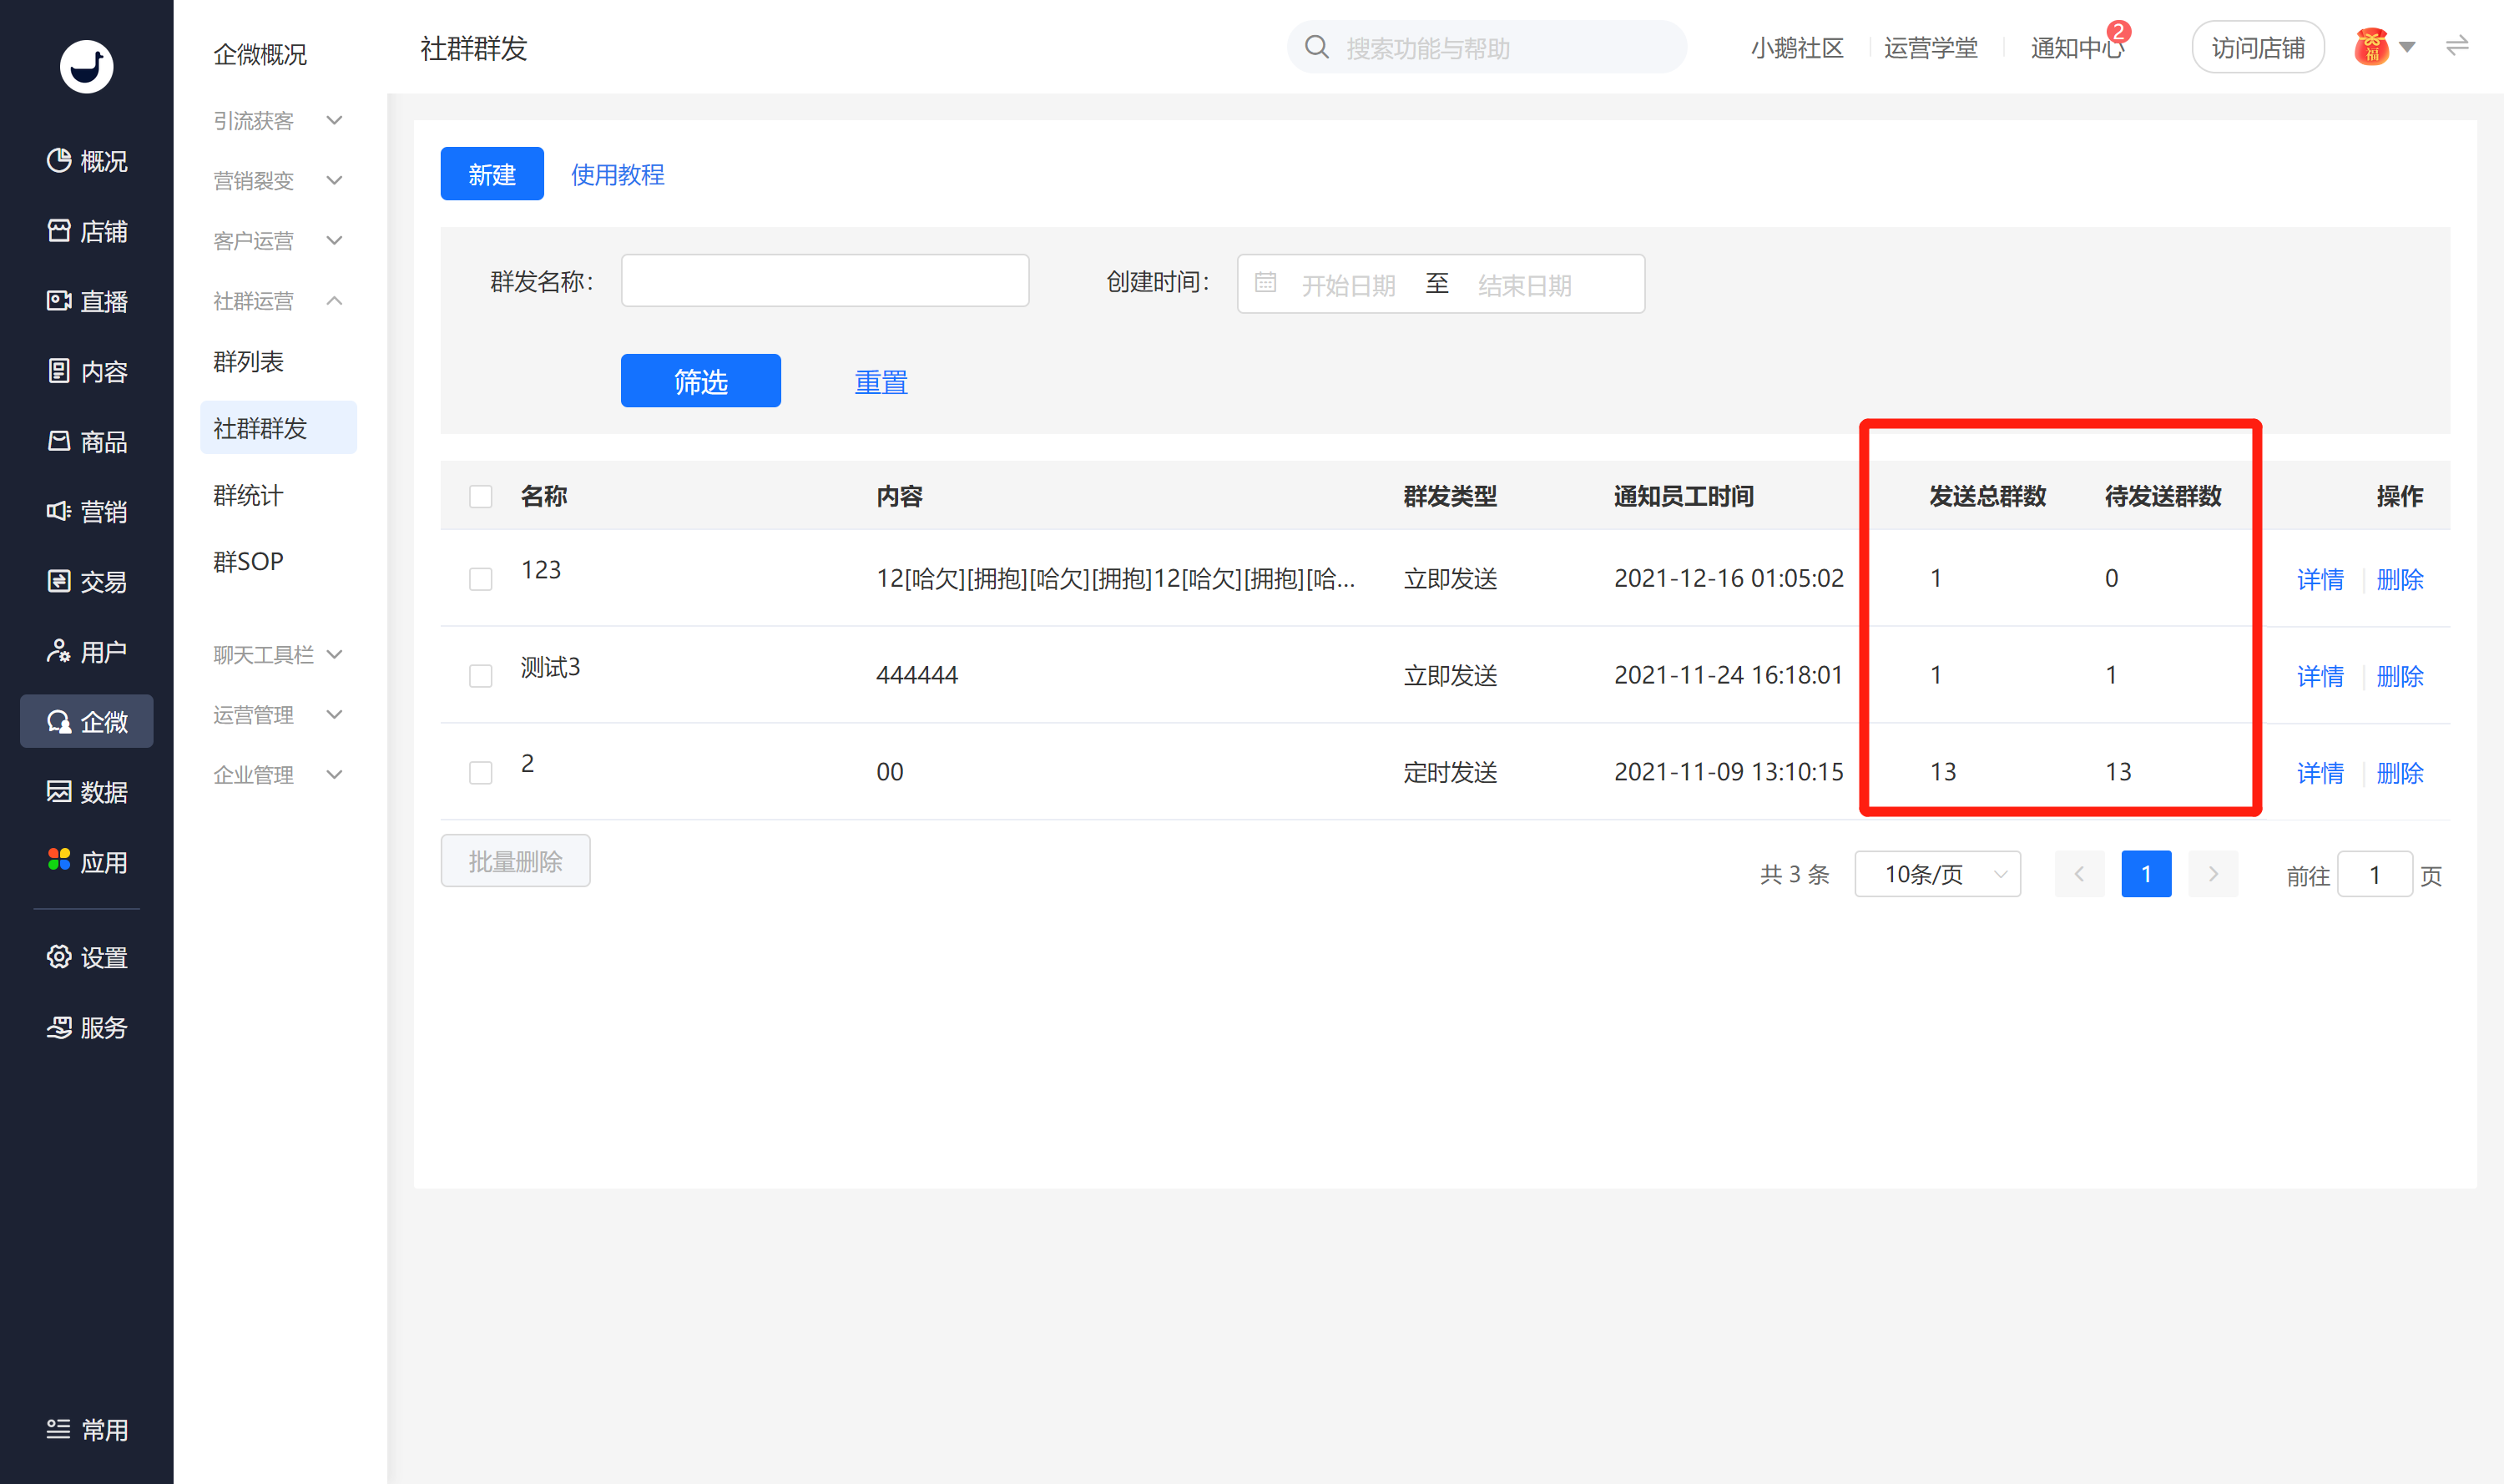This screenshot has width=2504, height=1484.
Task: Click the 重置 reset link
Action: pyautogui.click(x=881, y=382)
